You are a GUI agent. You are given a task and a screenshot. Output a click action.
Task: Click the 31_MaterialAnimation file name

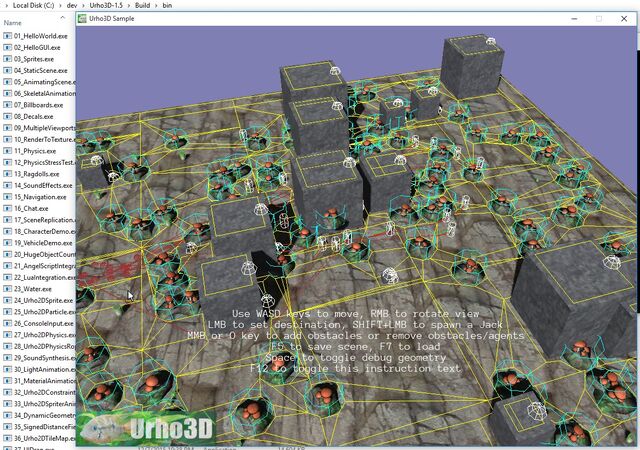(44, 381)
